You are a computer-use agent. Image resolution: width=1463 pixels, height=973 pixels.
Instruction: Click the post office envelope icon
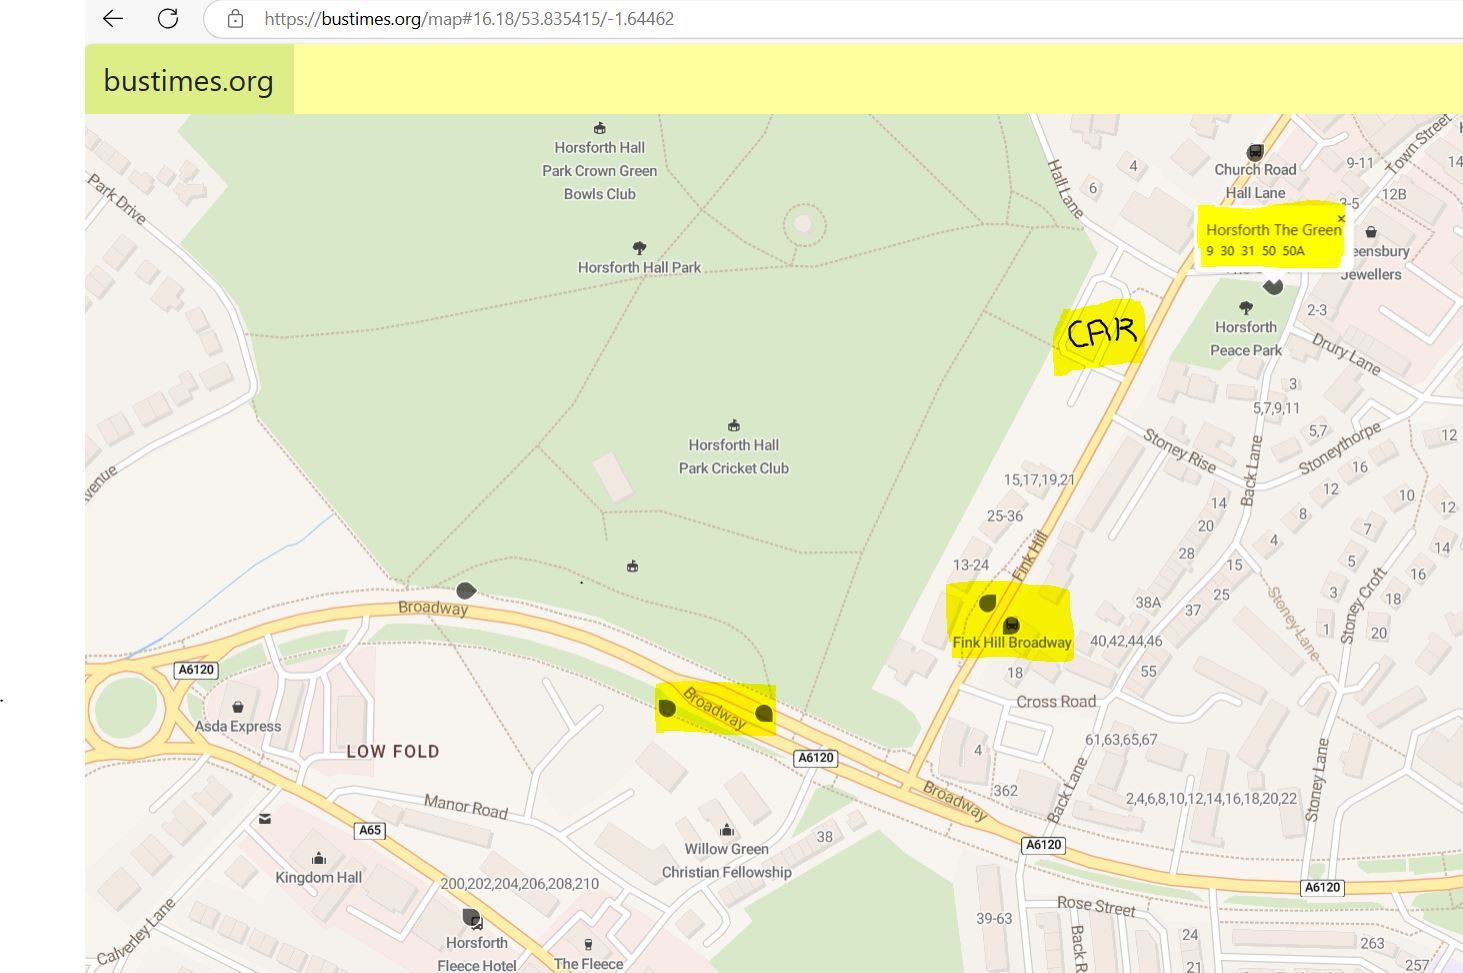(x=265, y=819)
